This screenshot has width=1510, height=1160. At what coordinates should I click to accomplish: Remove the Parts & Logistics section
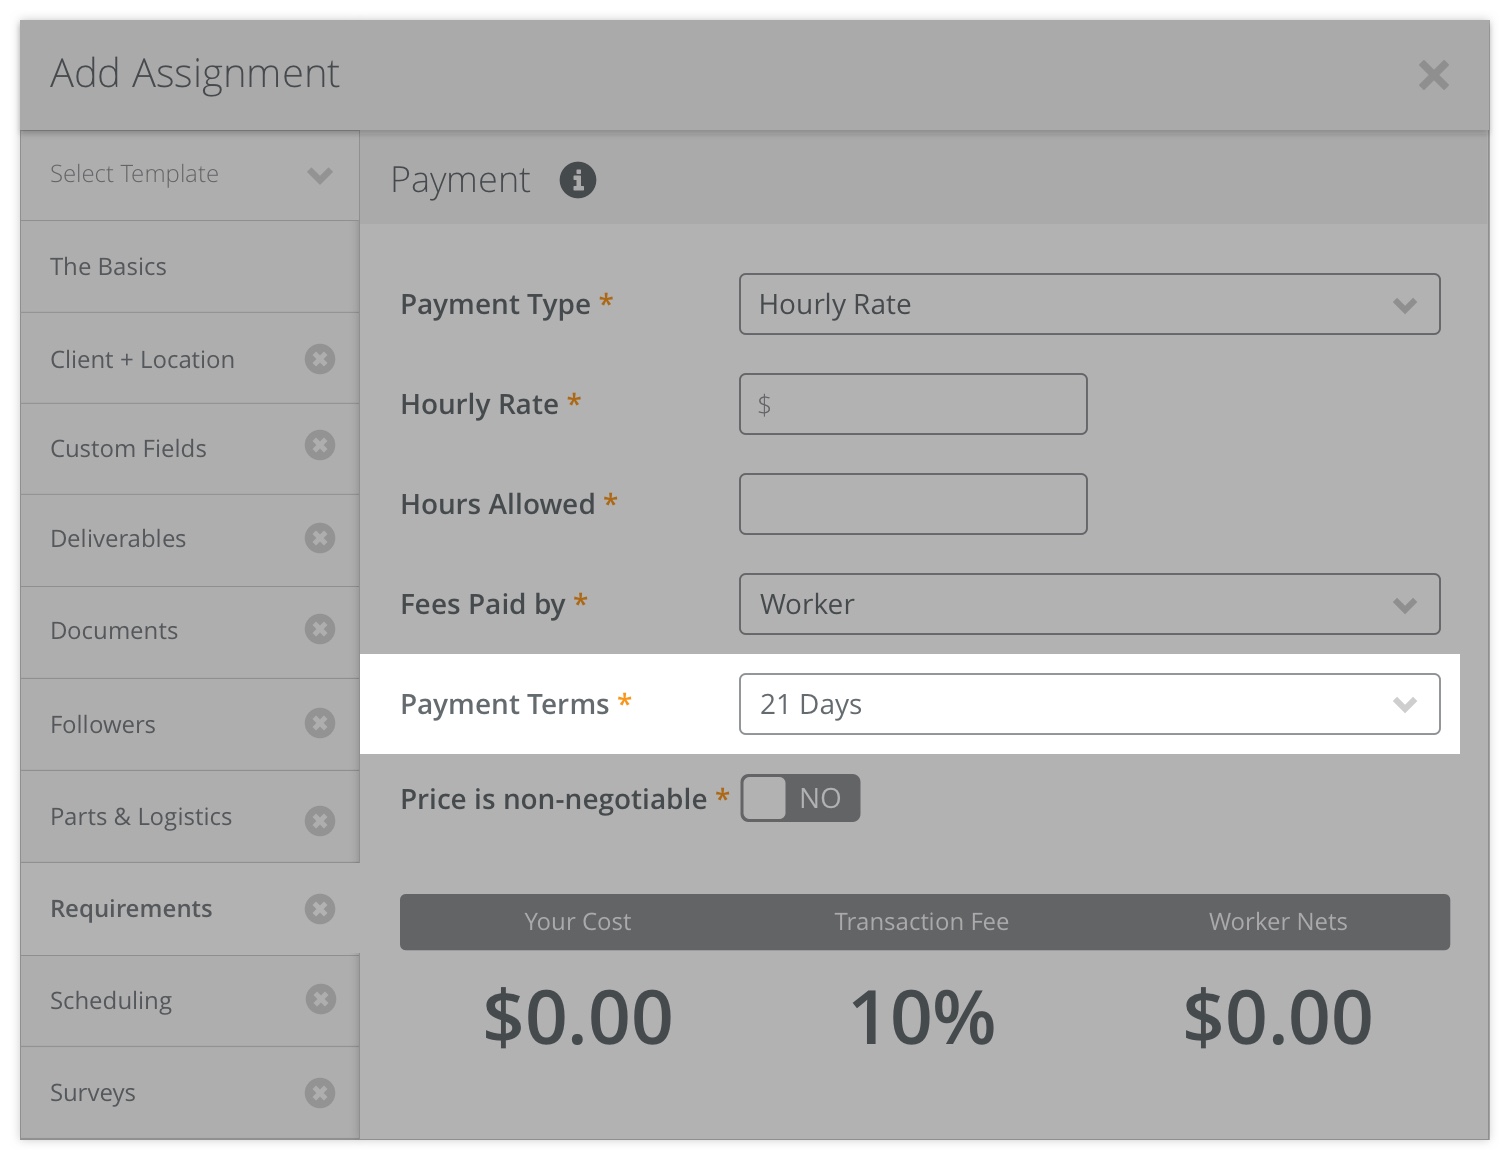pyautogui.click(x=320, y=820)
